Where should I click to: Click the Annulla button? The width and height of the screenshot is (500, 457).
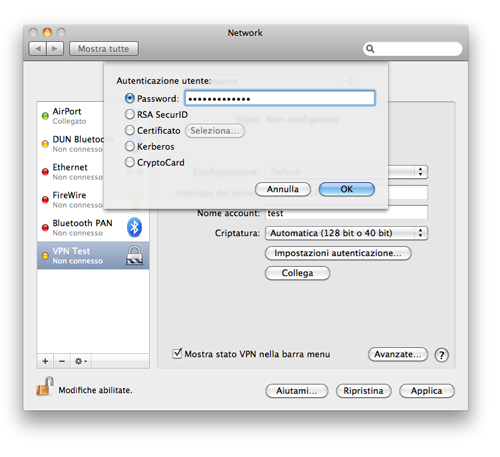pyautogui.click(x=283, y=189)
